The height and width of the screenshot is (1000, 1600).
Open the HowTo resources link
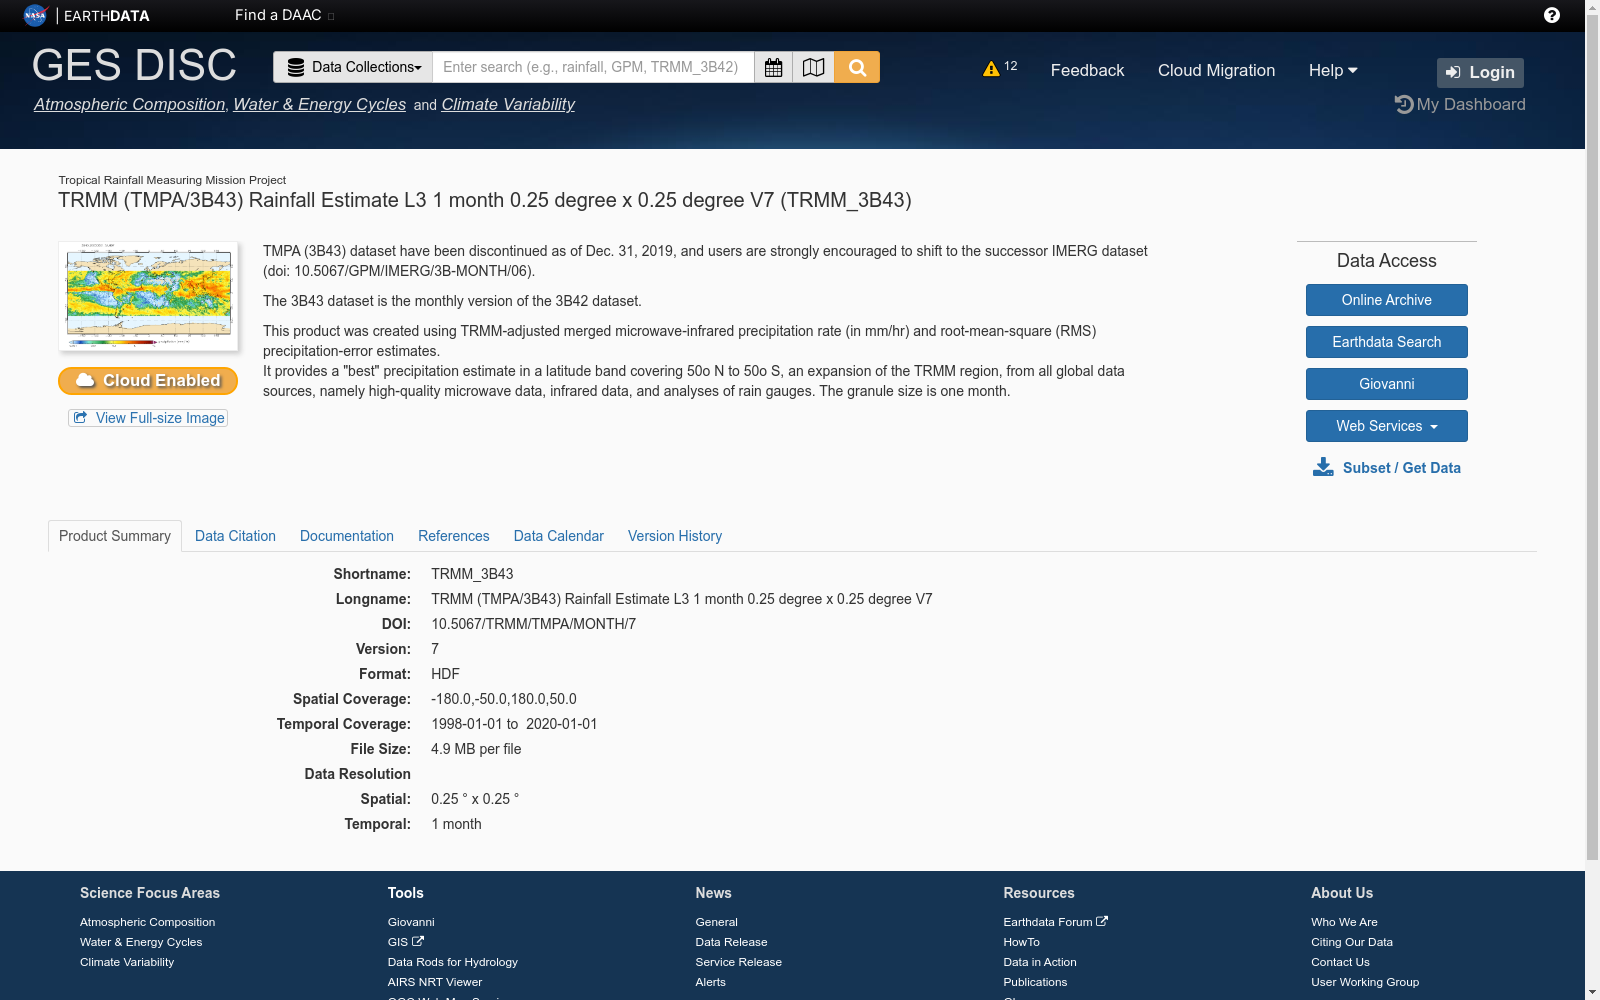point(1022,942)
